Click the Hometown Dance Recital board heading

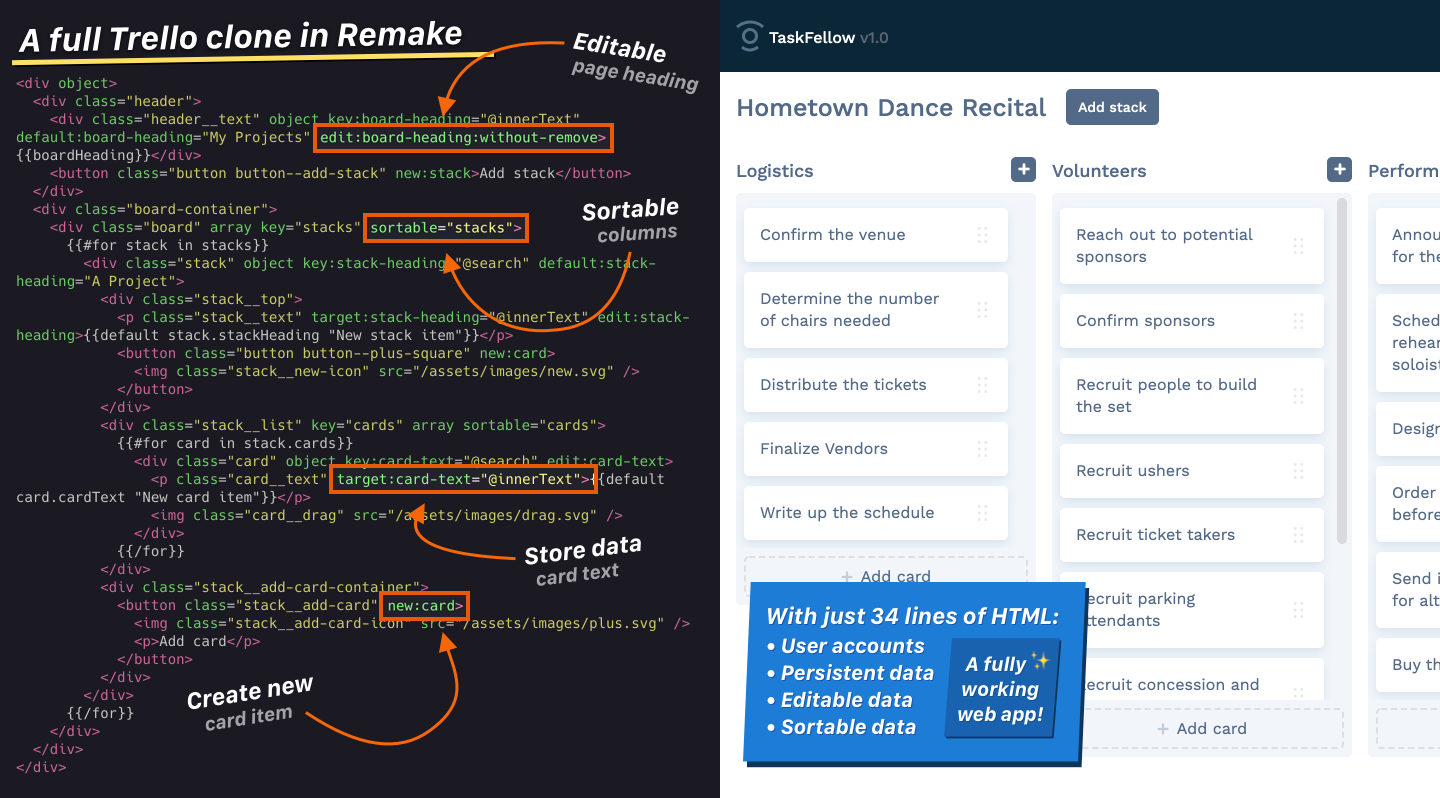pyautogui.click(x=891, y=107)
